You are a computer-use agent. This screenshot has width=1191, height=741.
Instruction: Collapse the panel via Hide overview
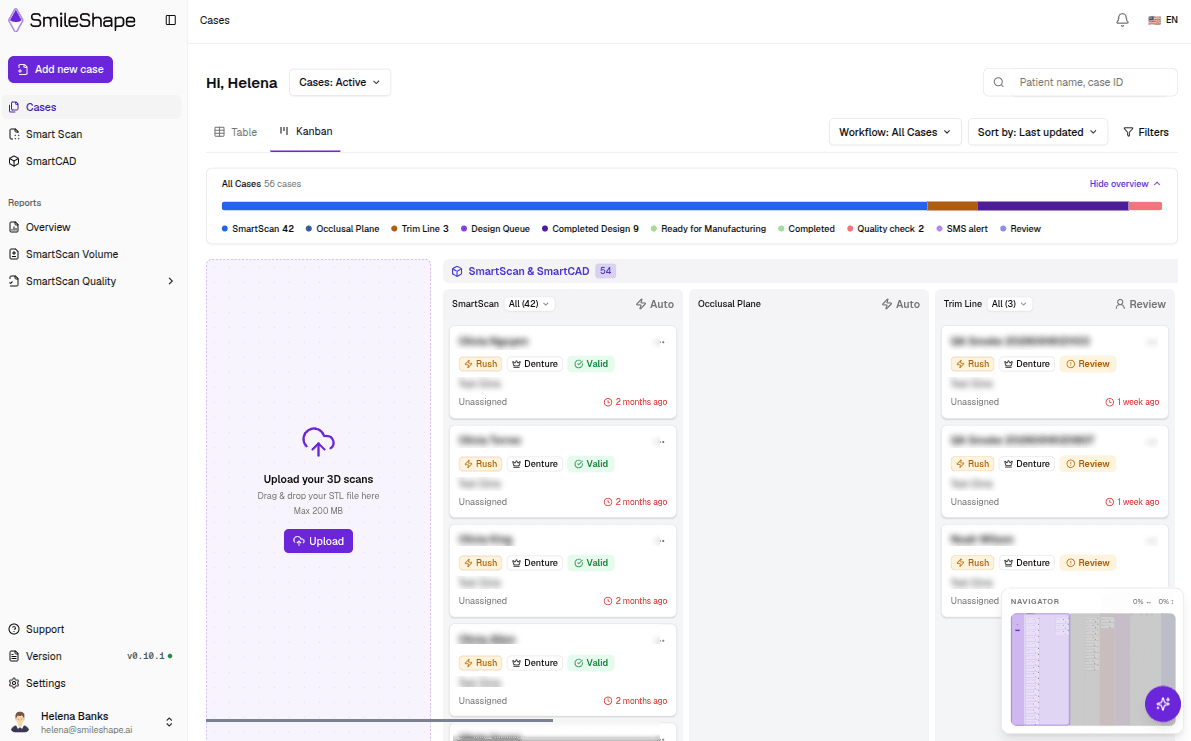pyautogui.click(x=1125, y=184)
